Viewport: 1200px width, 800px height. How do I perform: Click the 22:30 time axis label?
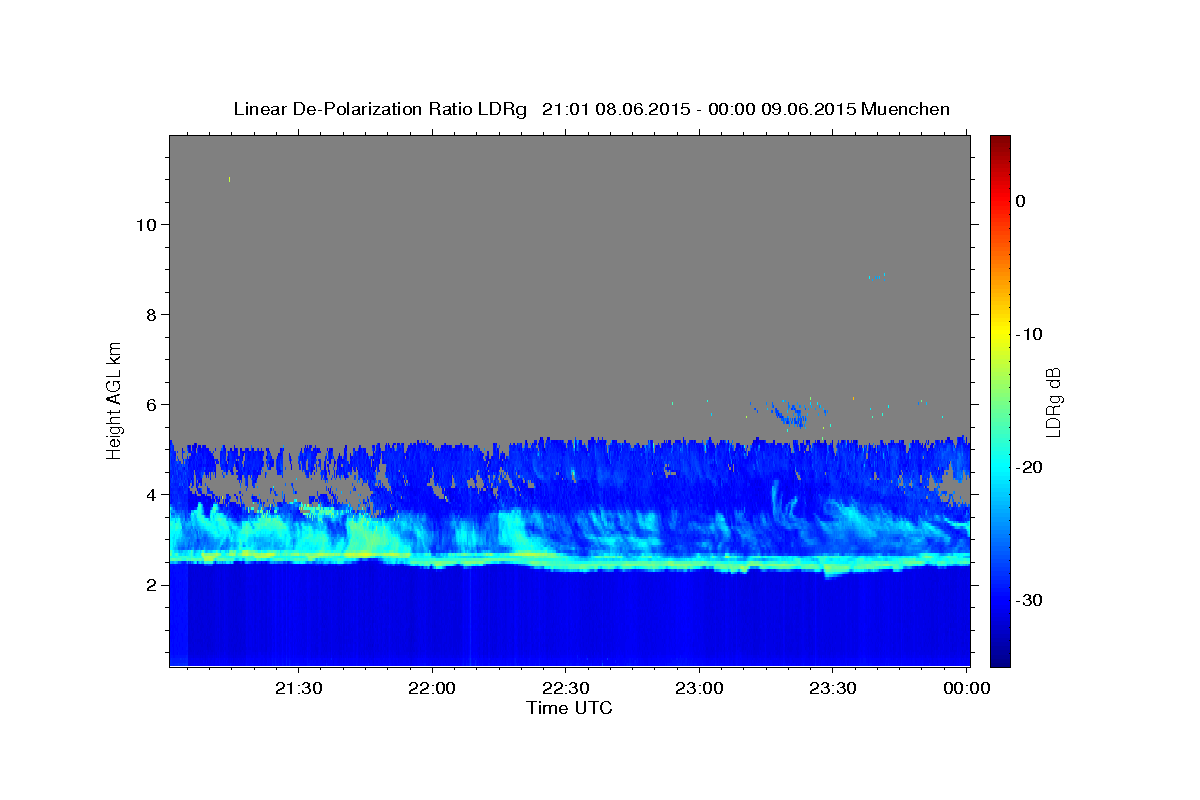566,689
